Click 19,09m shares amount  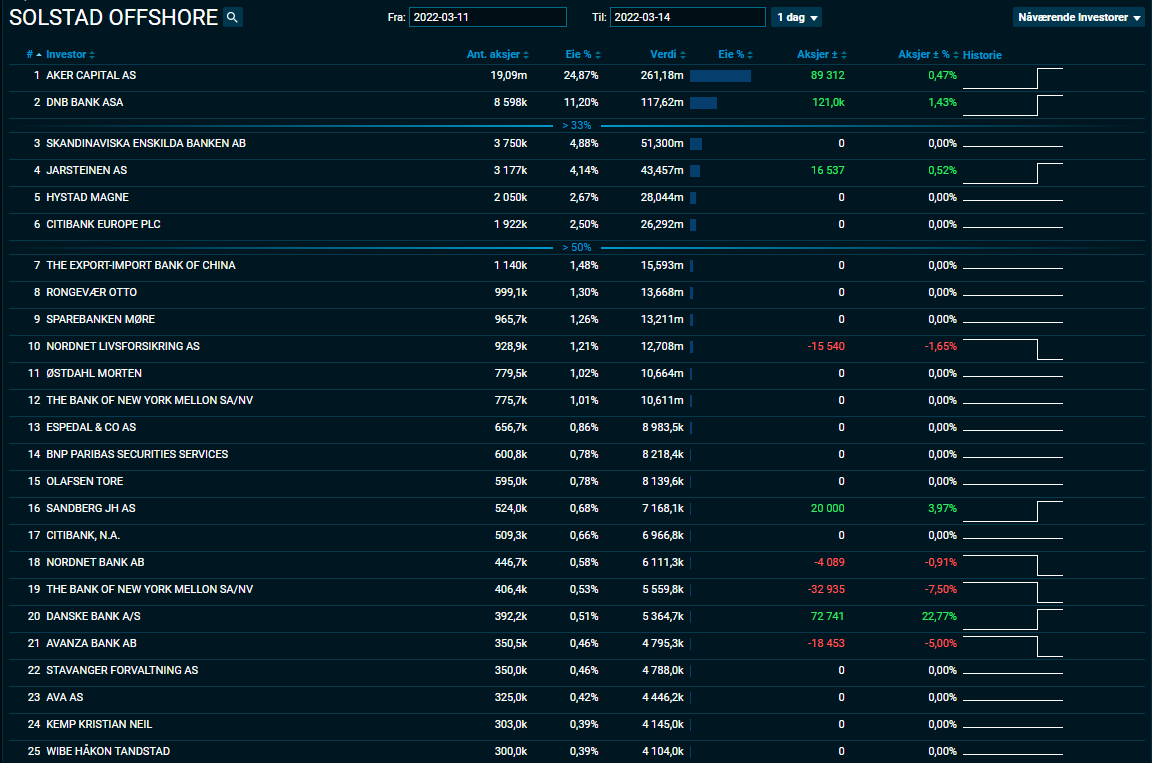tap(508, 75)
